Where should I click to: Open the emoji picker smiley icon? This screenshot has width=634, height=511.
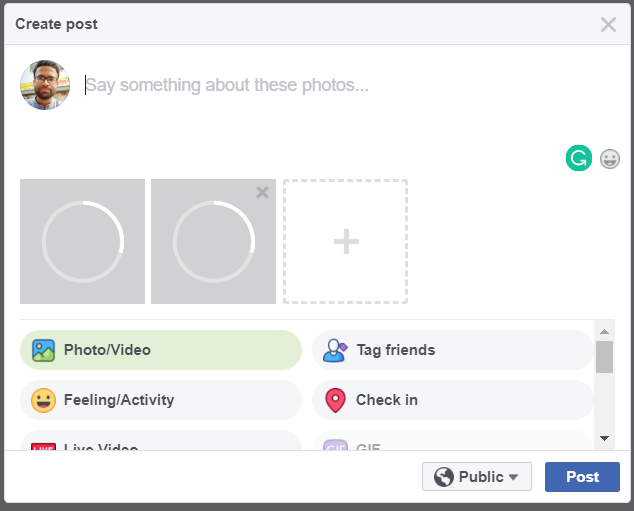click(x=610, y=158)
